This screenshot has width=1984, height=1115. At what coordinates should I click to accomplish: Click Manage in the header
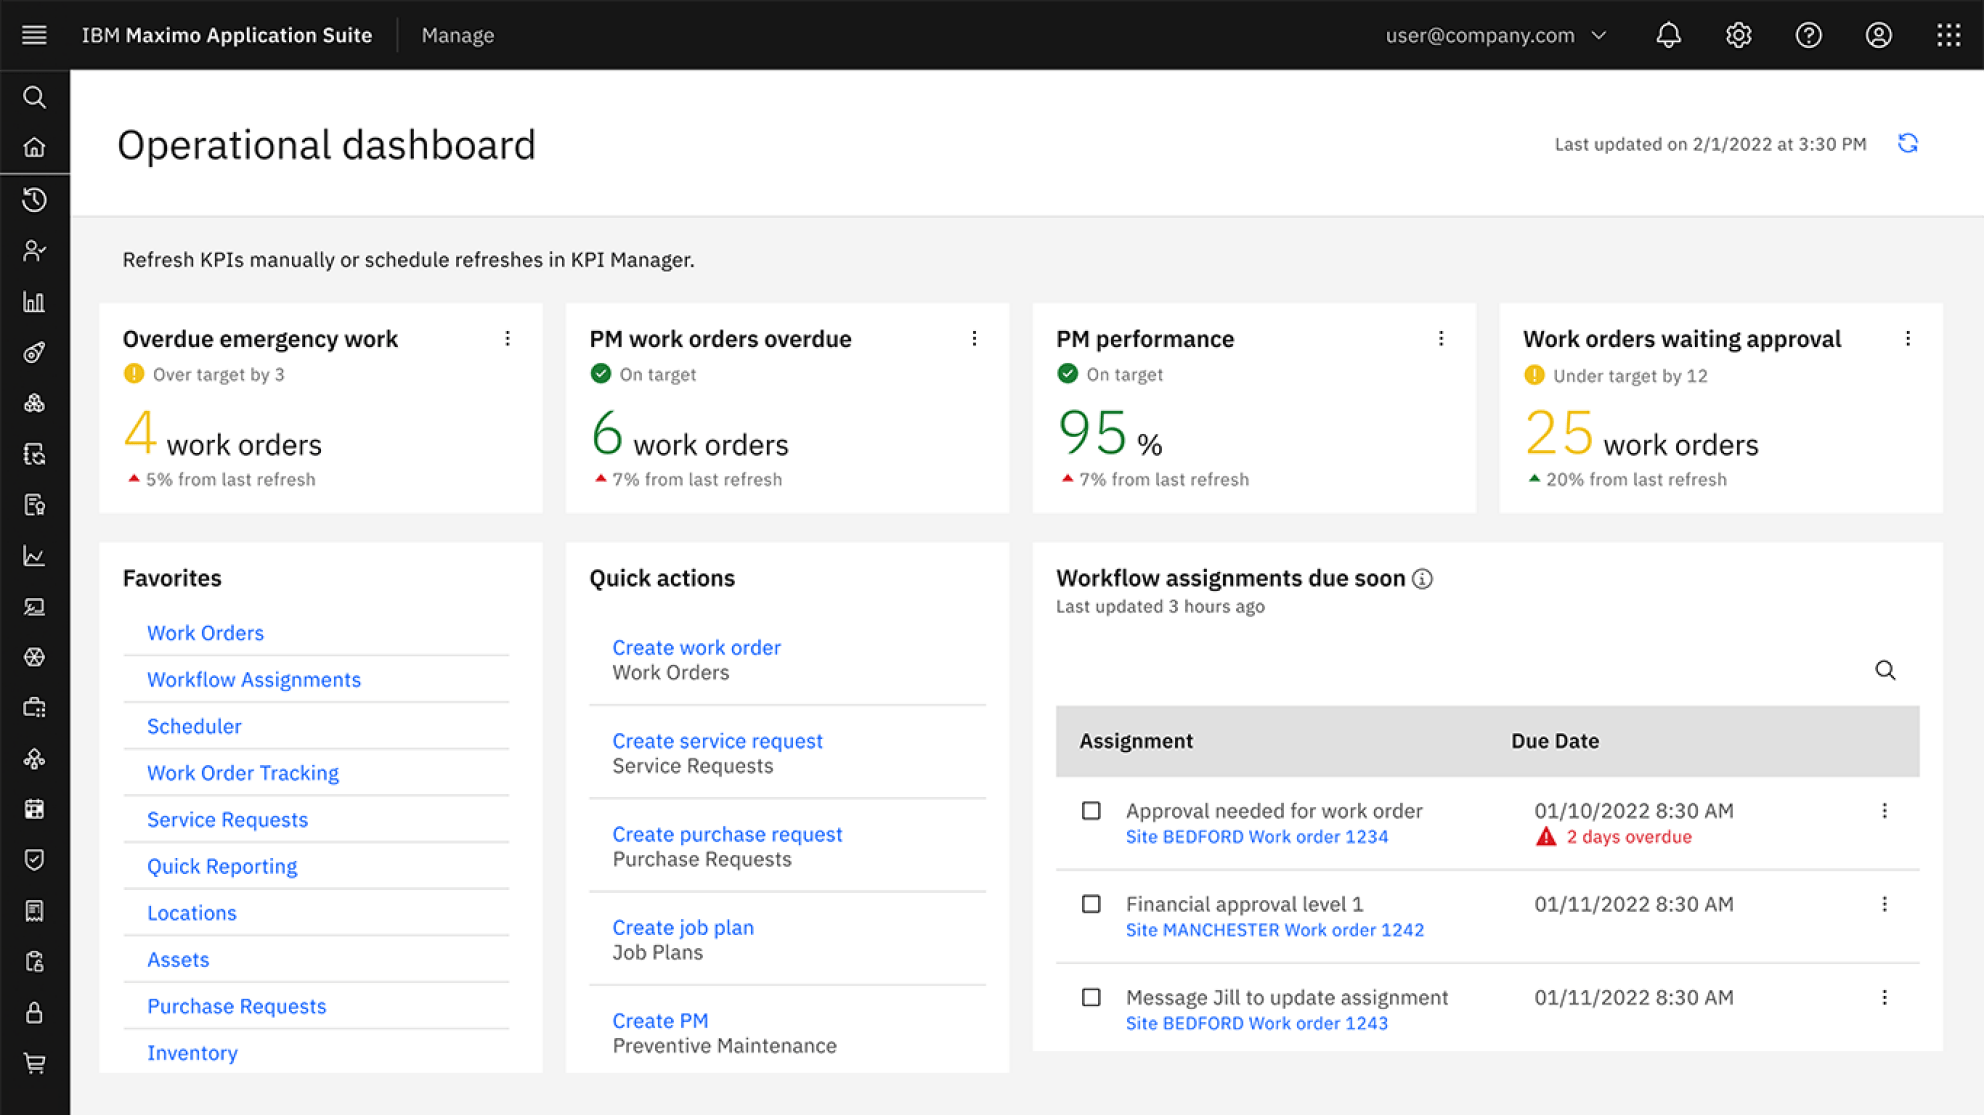tap(458, 35)
